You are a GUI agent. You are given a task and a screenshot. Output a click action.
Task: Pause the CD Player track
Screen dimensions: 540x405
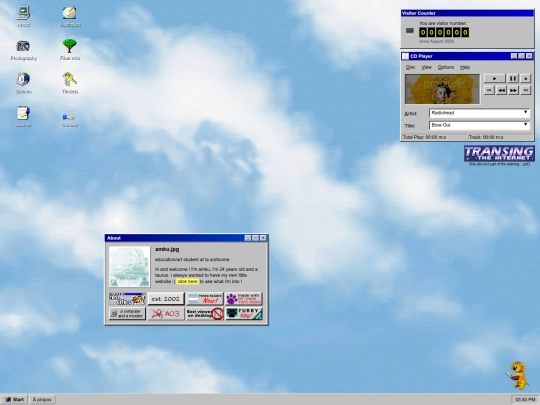click(513, 79)
